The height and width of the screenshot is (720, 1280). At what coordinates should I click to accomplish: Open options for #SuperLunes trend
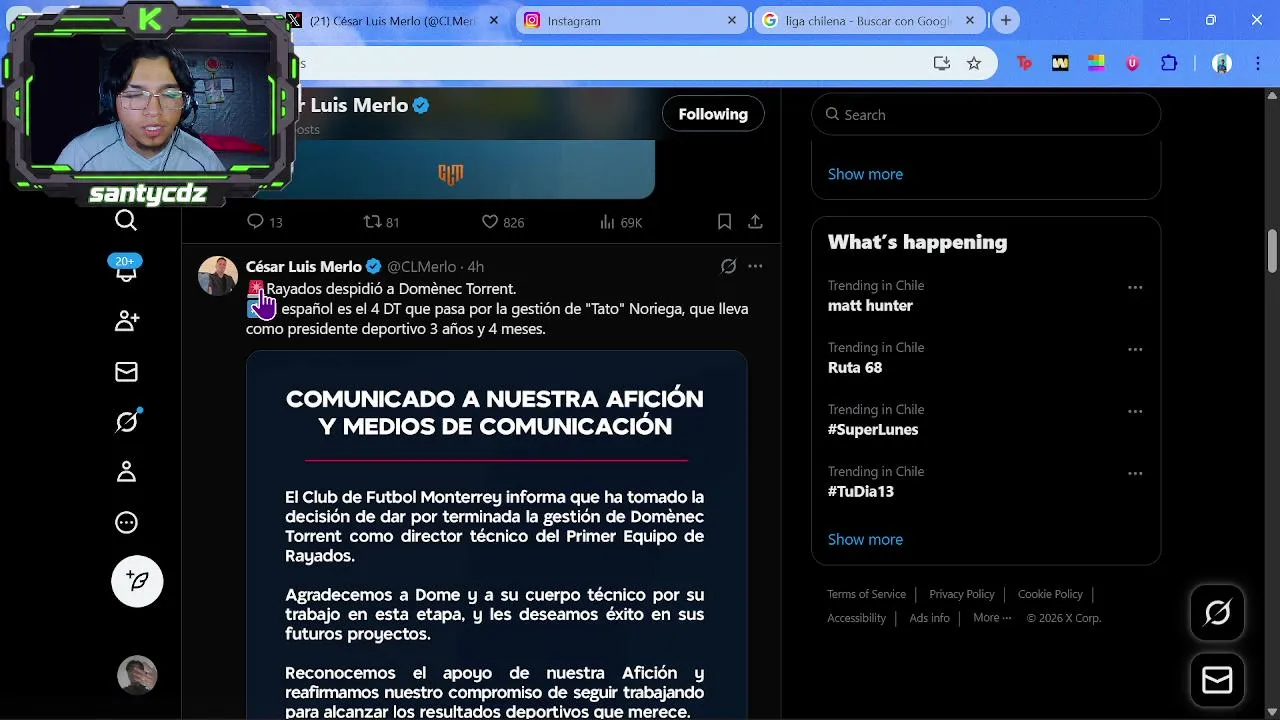[1135, 411]
